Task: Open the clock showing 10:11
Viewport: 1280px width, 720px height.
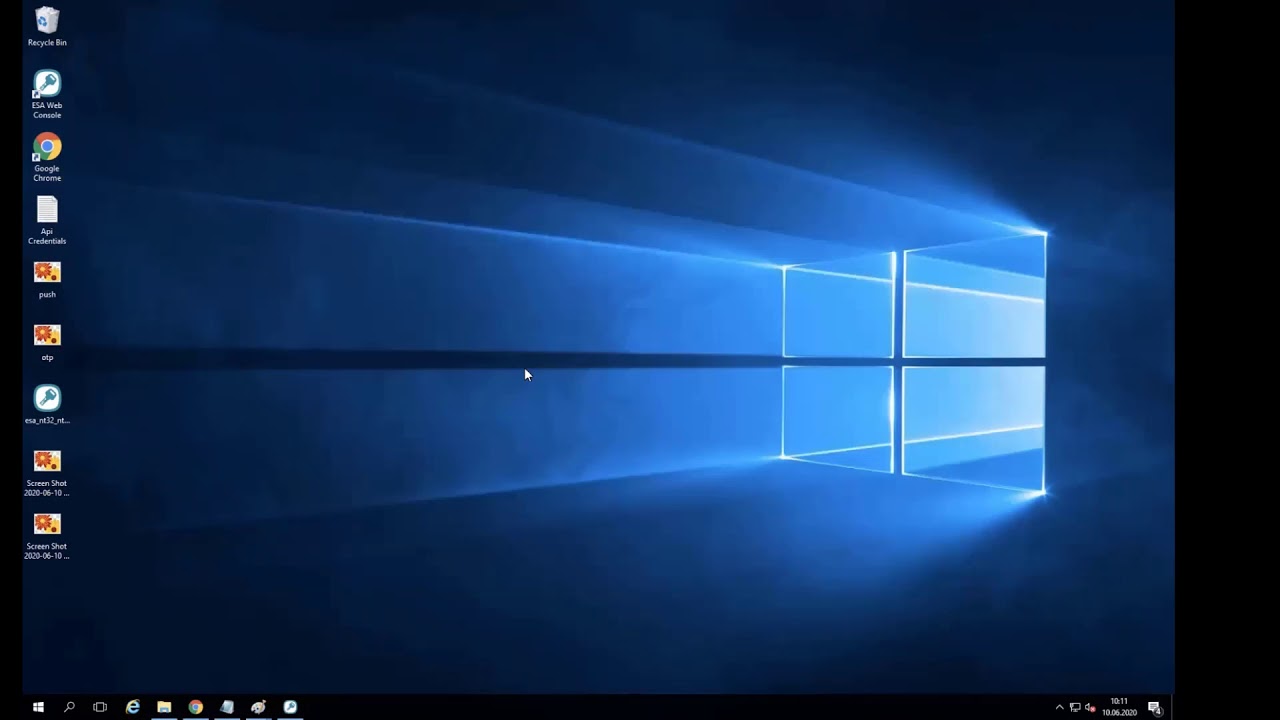Action: (x=1119, y=707)
